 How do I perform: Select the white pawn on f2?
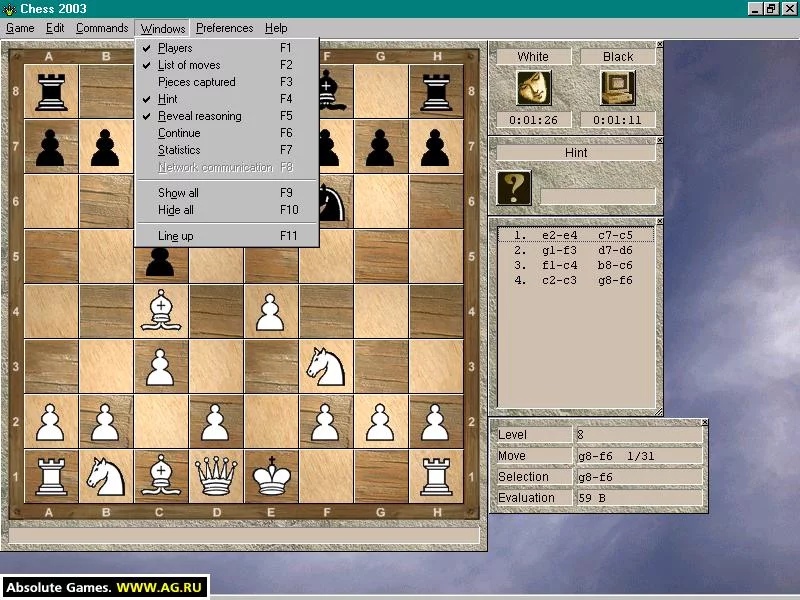(325, 422)
